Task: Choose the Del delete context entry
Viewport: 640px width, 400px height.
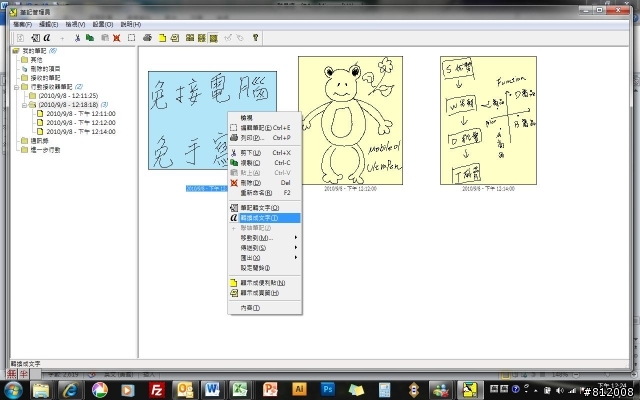Action: (265, 183)
